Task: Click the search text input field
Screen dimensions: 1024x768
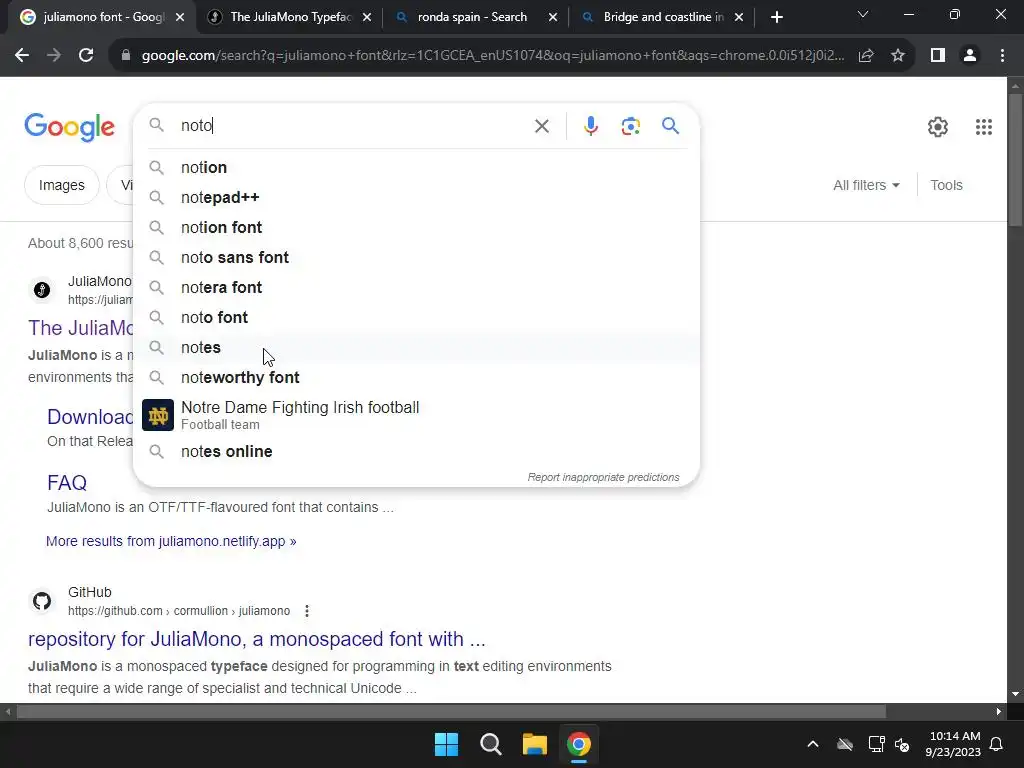Action: pos(353,125)
